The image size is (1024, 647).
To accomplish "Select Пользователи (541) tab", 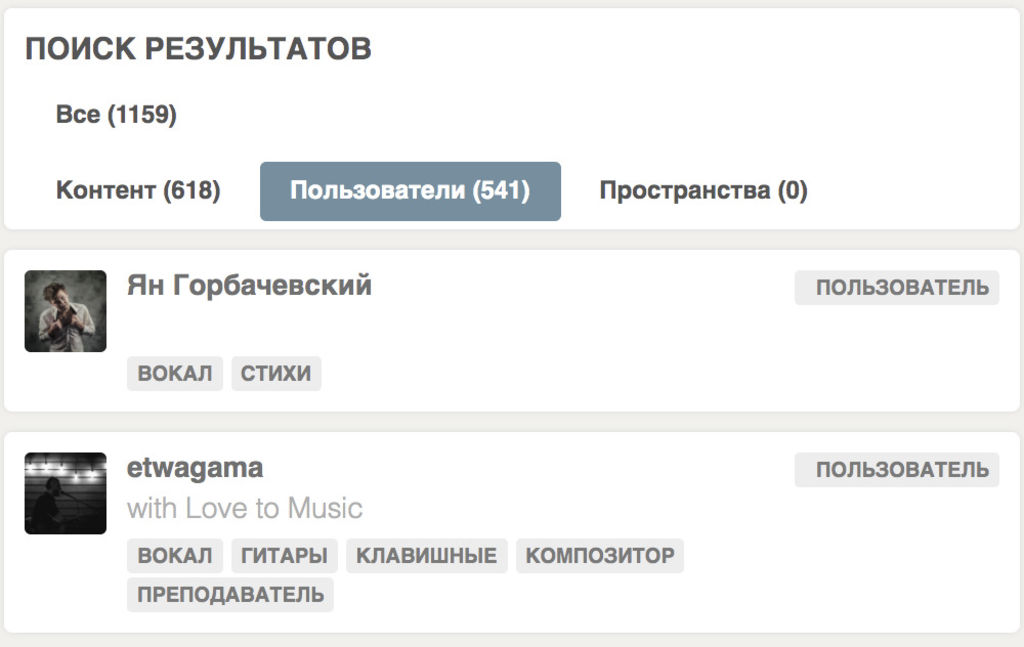I will point(410,191).
